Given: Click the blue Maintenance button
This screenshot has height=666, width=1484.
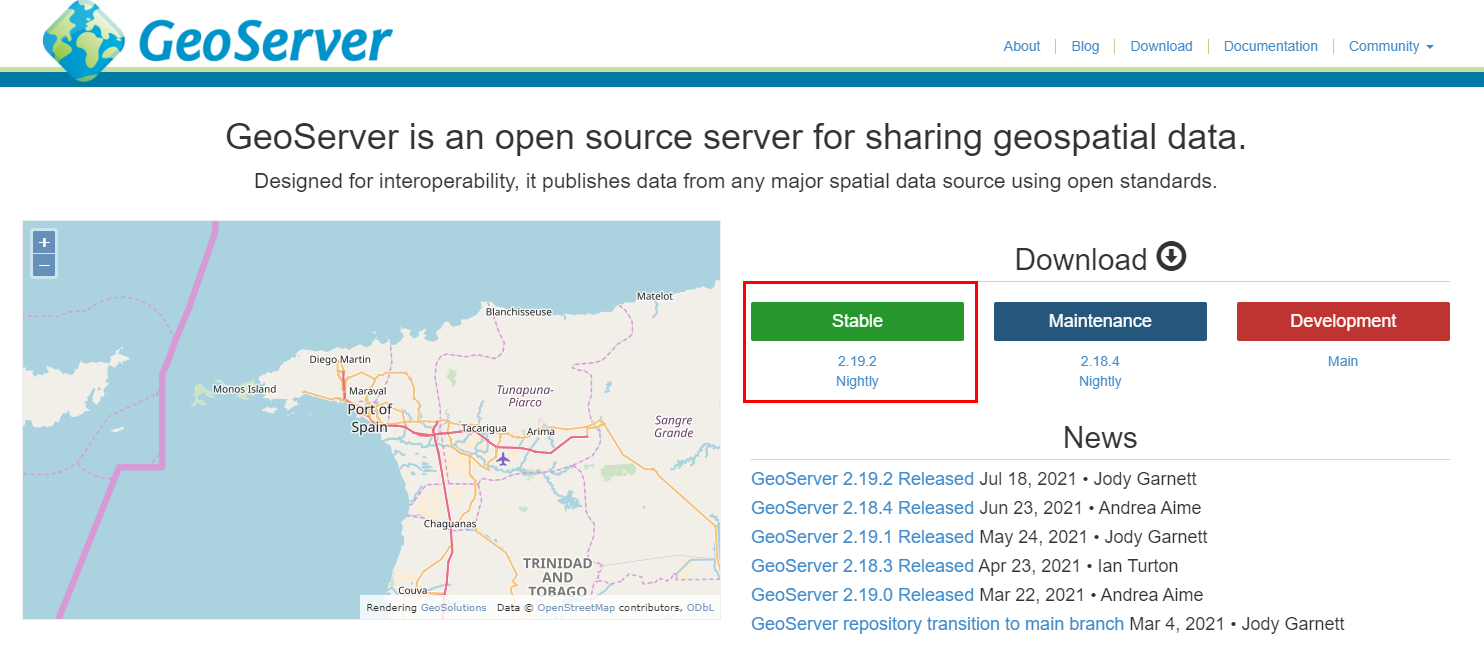Looking at the screenshot, I should (1100, 321).
